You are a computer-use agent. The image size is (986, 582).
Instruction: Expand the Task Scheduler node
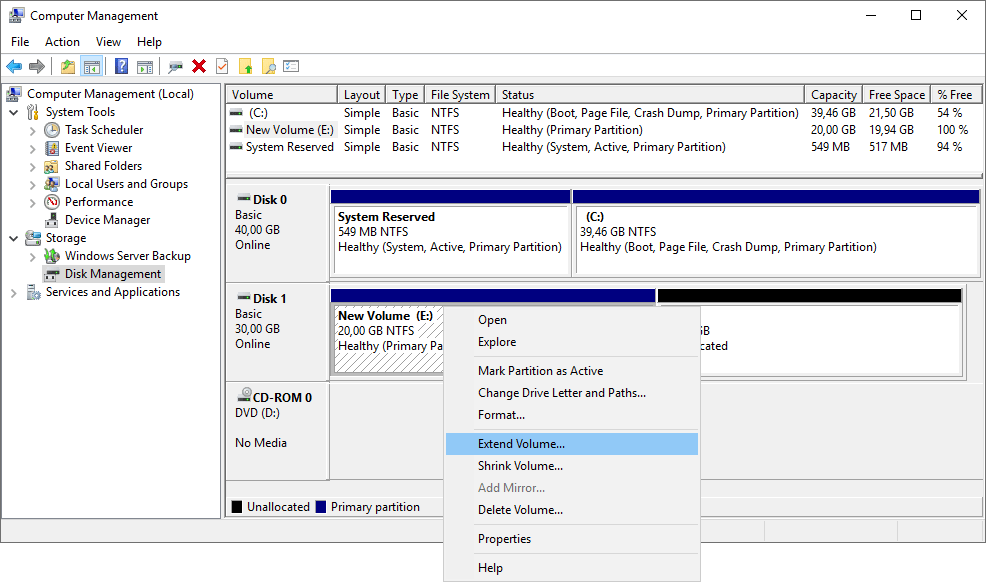[33, 131]
